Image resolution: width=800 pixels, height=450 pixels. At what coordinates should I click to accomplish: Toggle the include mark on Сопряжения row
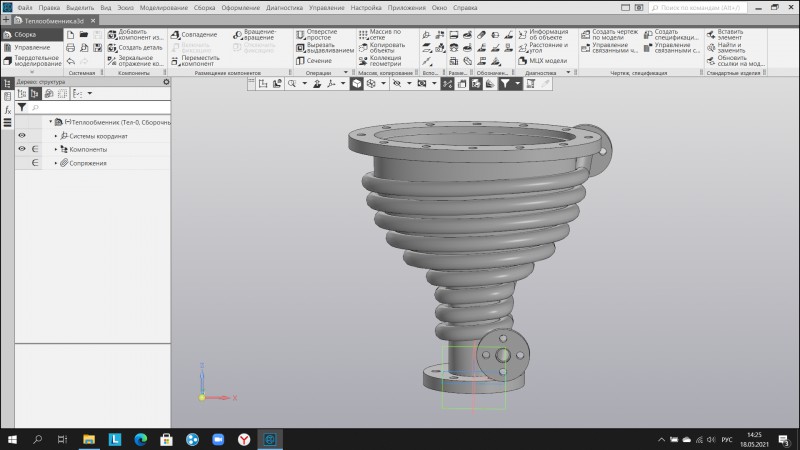(x=35, y=163)
